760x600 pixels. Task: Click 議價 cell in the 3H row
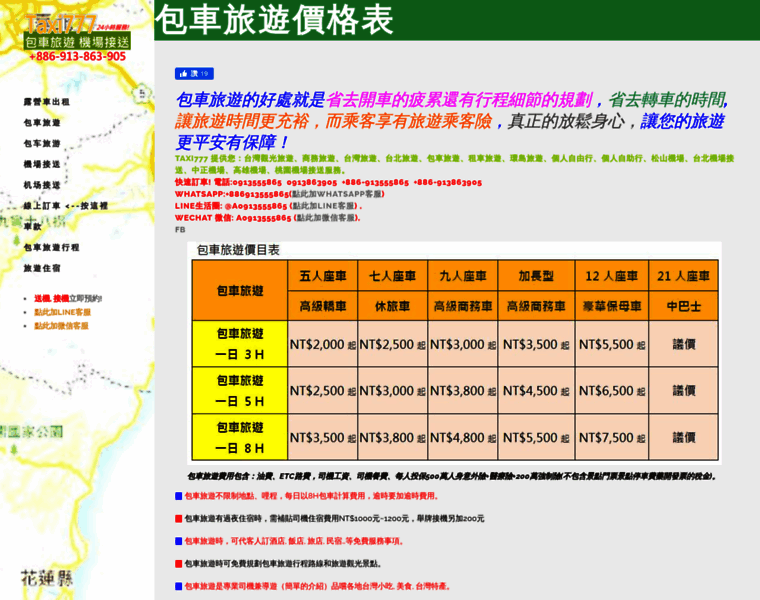click(x=683, y=344)
